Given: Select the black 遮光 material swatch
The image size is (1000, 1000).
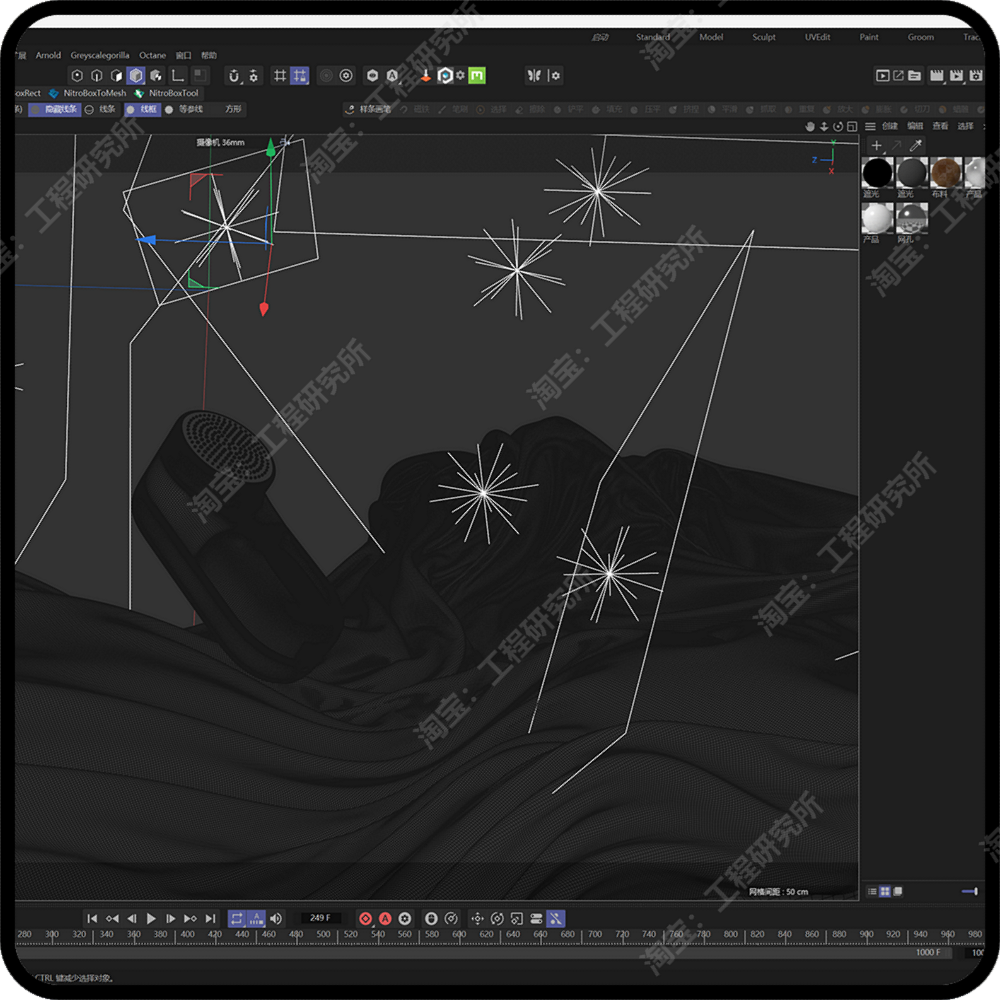Looking at the screenshot, I should pyautogui.click(x=878, y=173).
